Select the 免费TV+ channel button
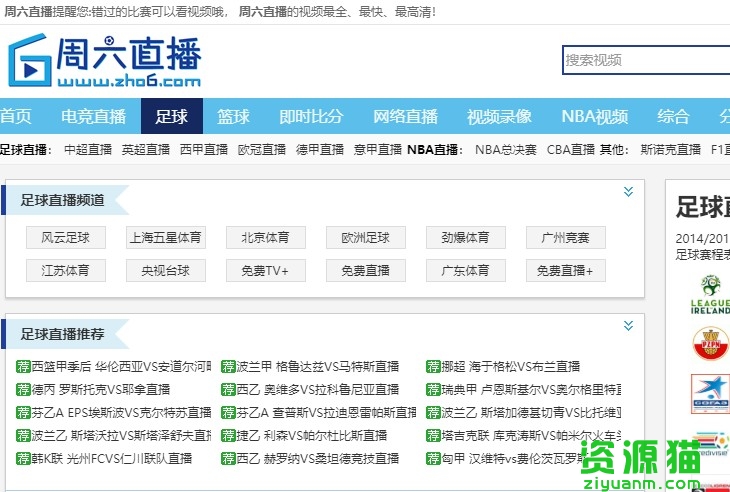Viewport: 730px width, 492px height. point(266,270)
